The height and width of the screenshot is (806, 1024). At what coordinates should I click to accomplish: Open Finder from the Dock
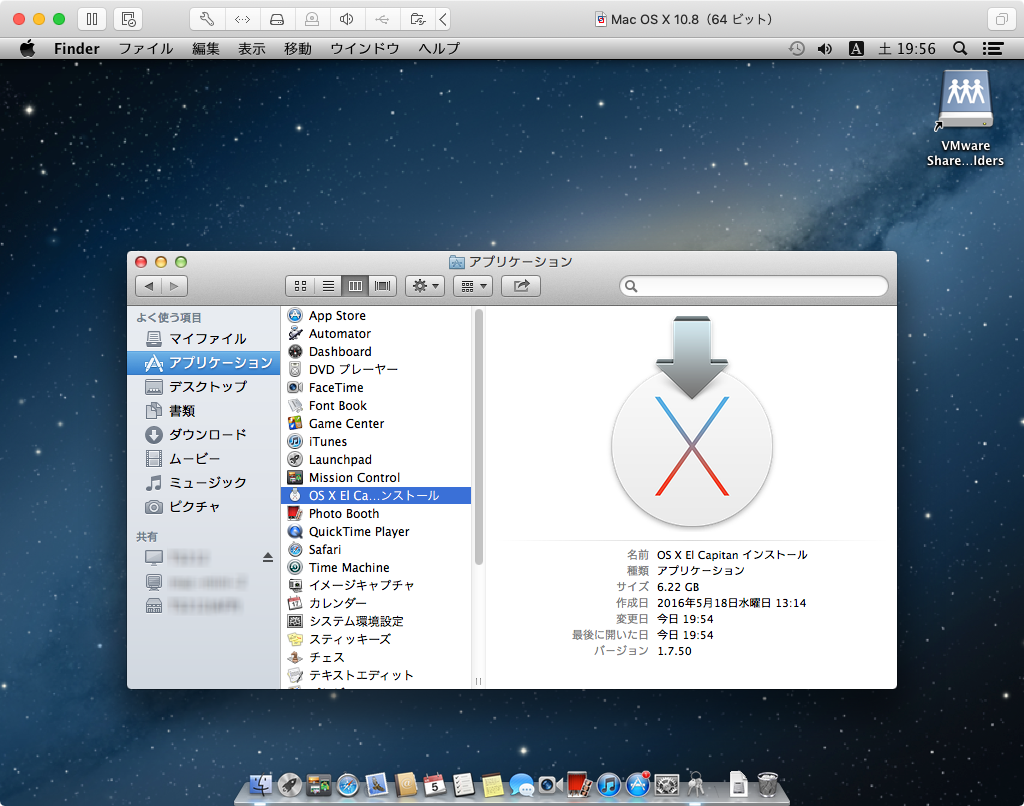click(261, 785)
